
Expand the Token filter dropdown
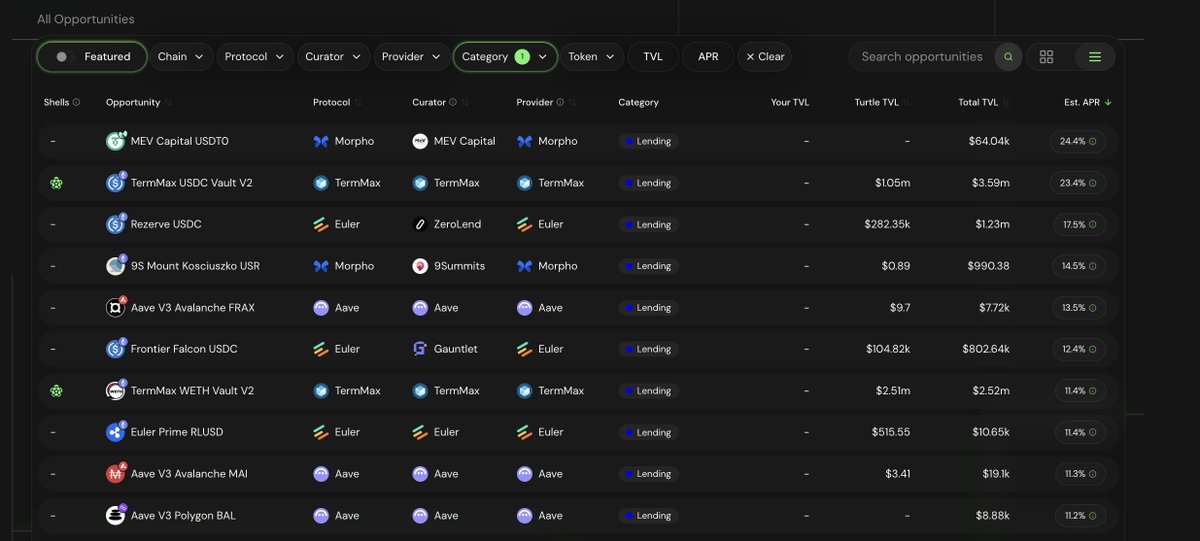click(x=592, y=57)
